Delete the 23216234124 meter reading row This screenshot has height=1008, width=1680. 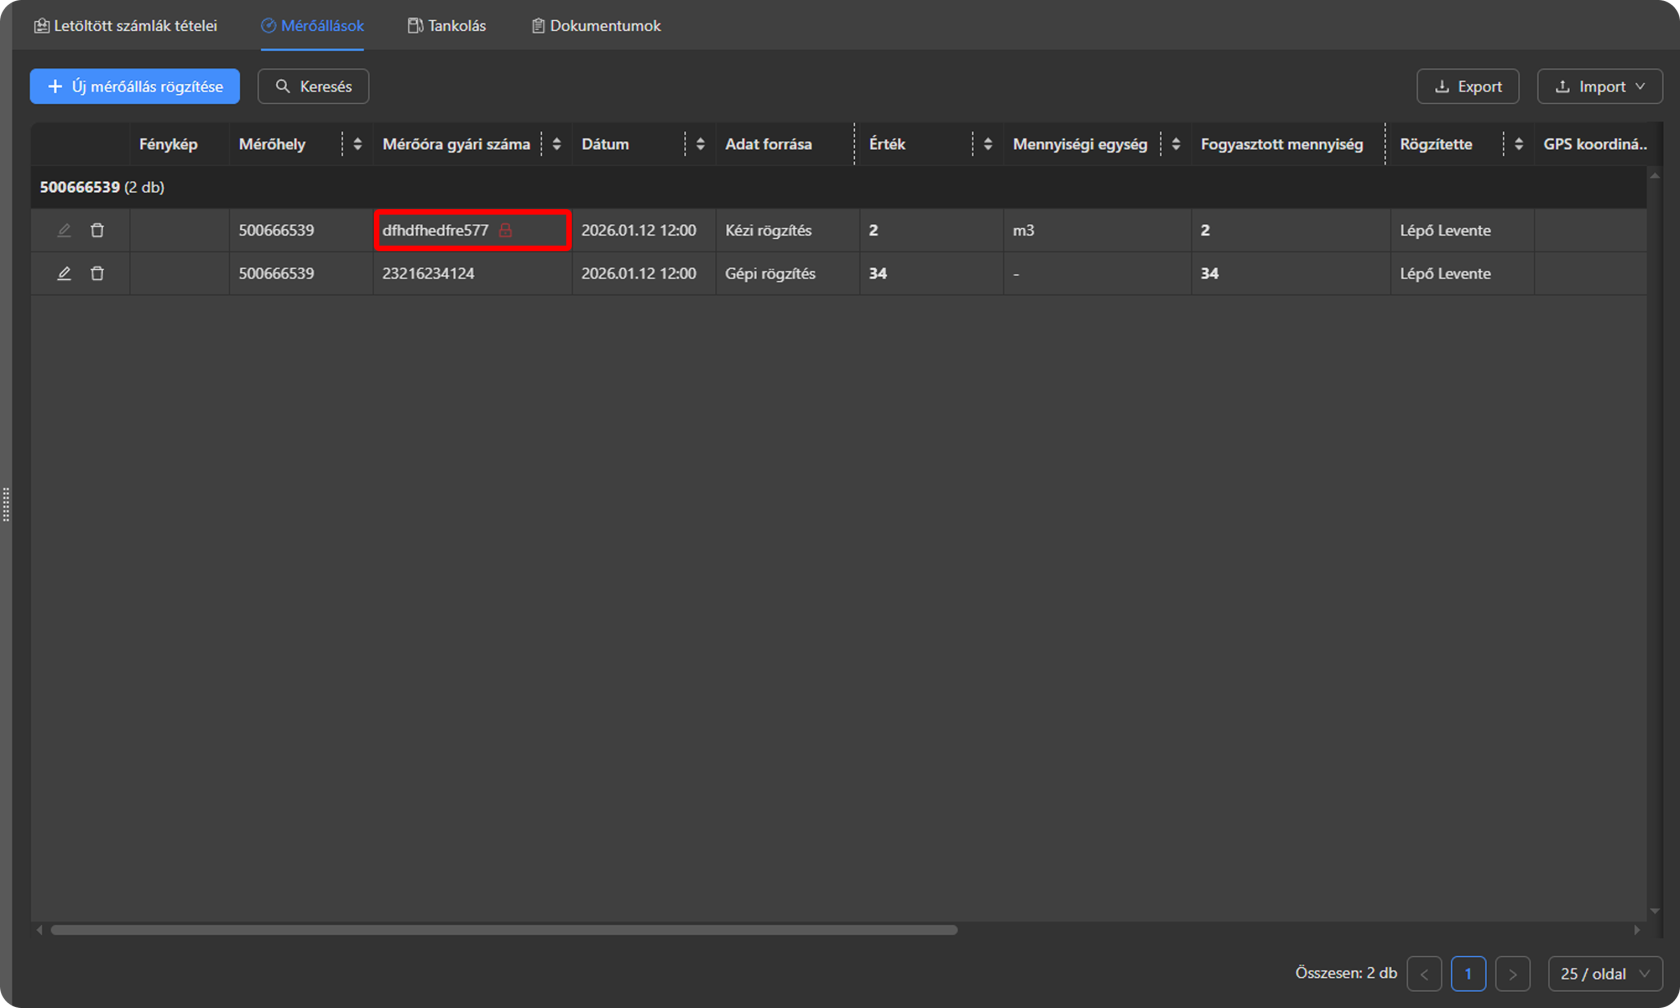pos(97,273)
